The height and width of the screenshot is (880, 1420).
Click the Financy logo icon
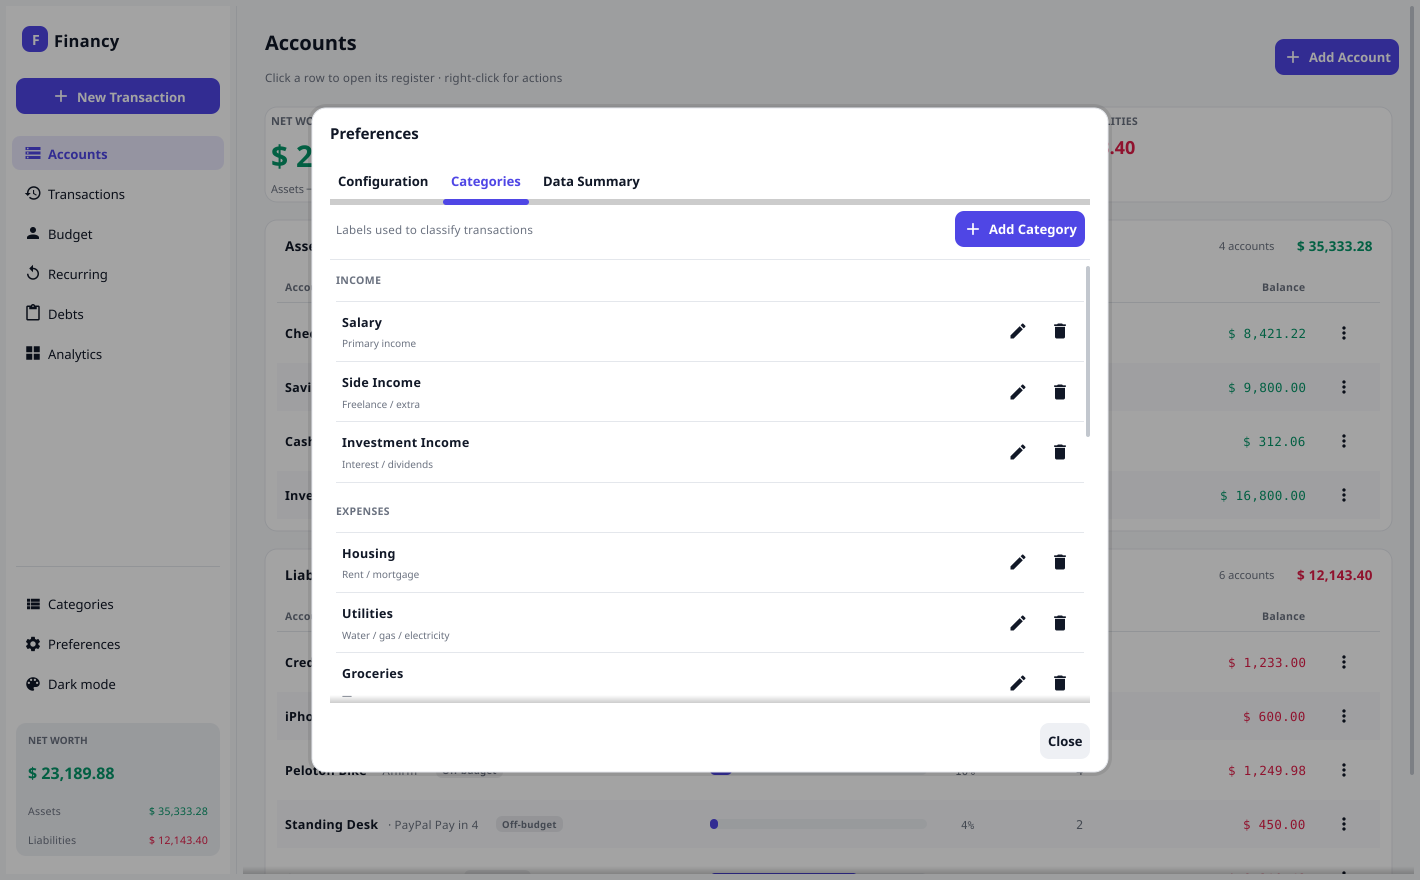[35, 40]
